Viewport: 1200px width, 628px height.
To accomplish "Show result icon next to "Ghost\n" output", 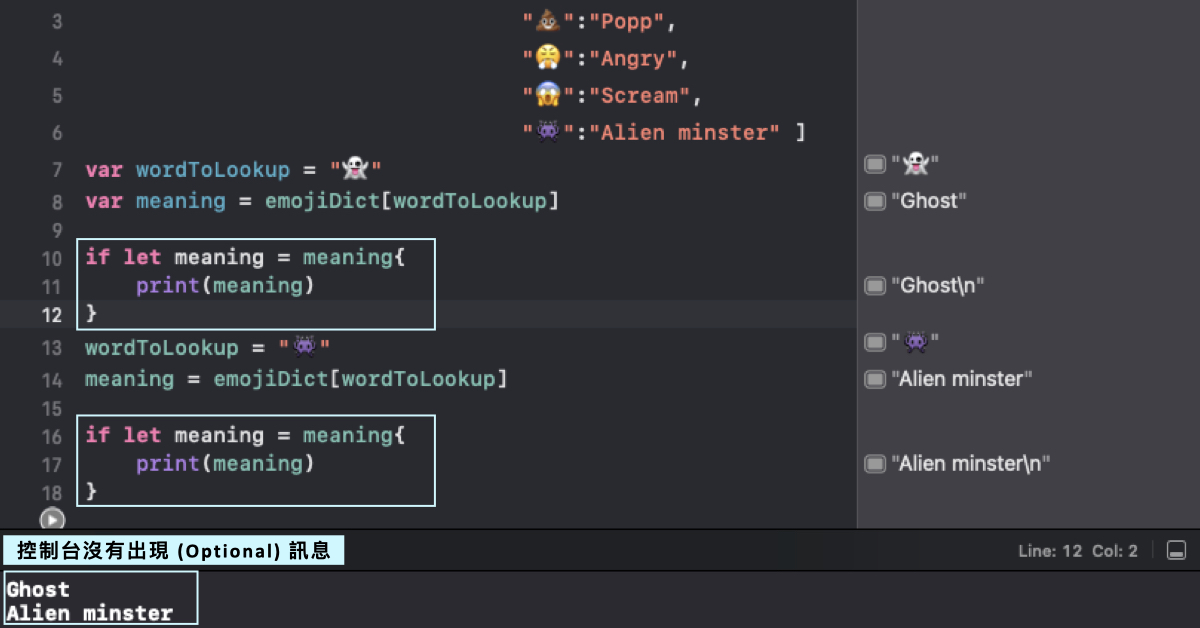I will tap(876, 286).
